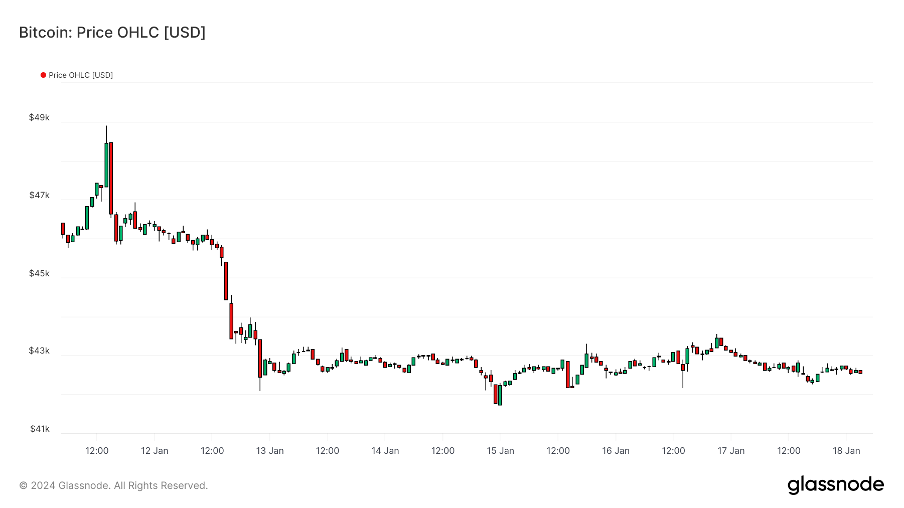904x508 pixels.
Task: Select the $41k y-axis label
Action: click(x=39, y=429)
